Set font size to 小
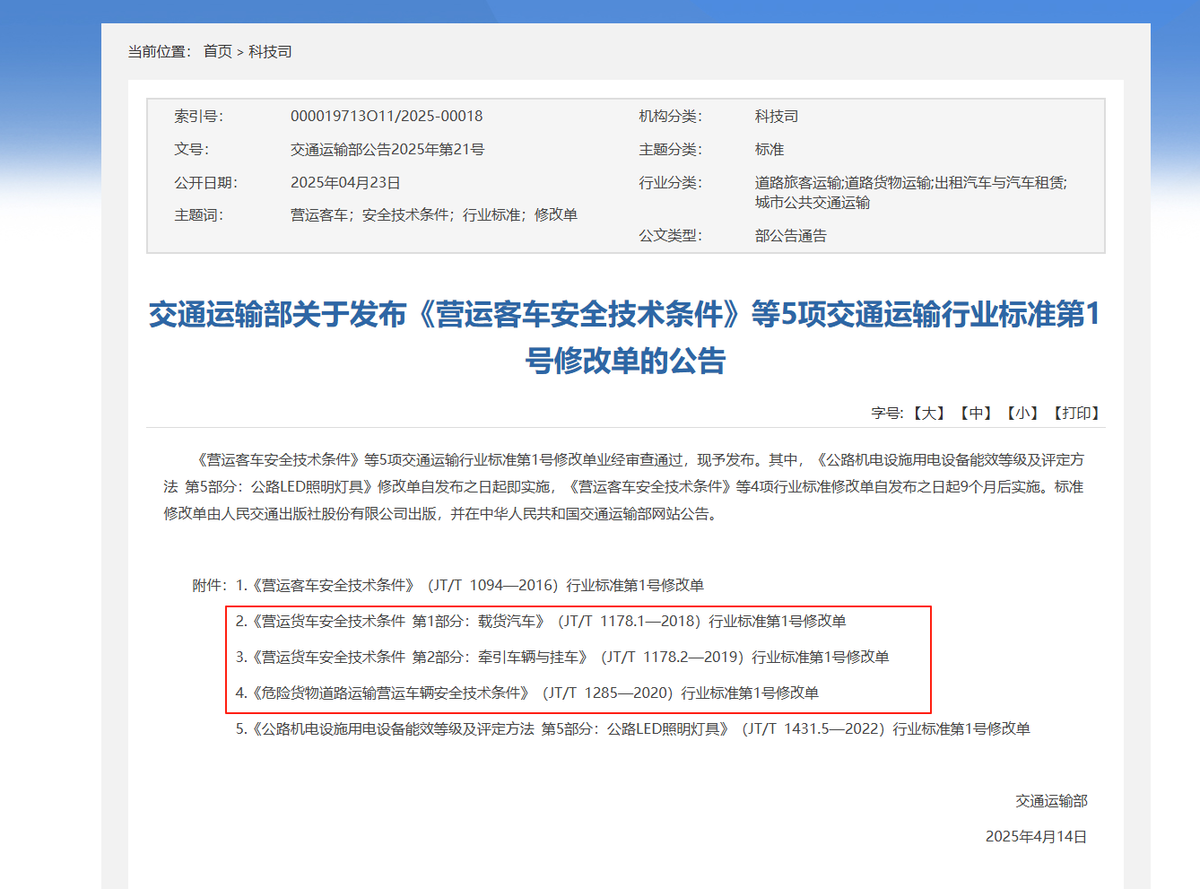 point(1021,412)
